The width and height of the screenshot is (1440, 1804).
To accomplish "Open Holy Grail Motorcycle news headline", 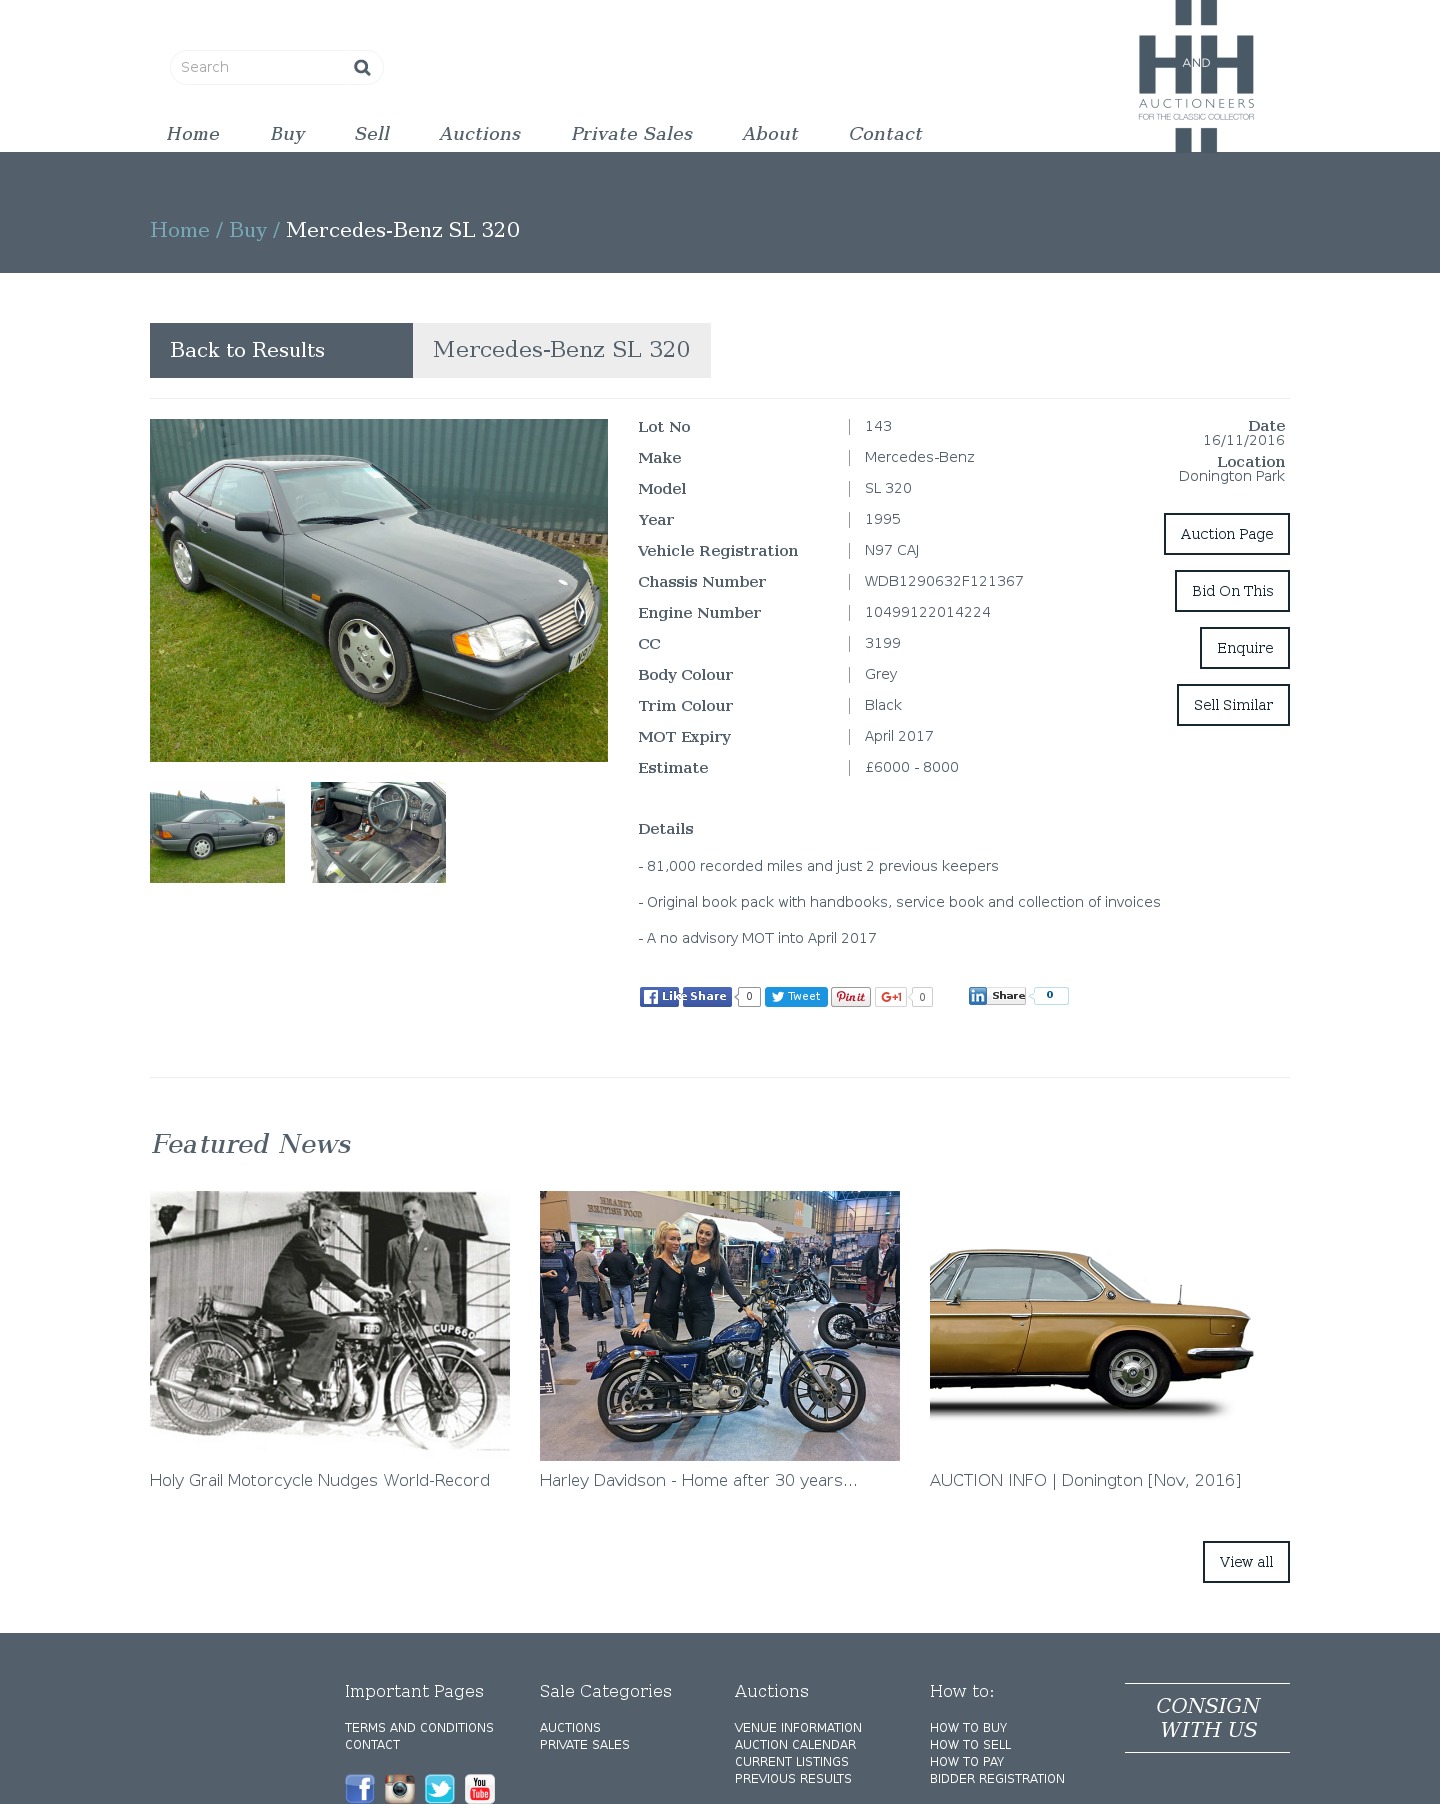I will point(320,1480).
